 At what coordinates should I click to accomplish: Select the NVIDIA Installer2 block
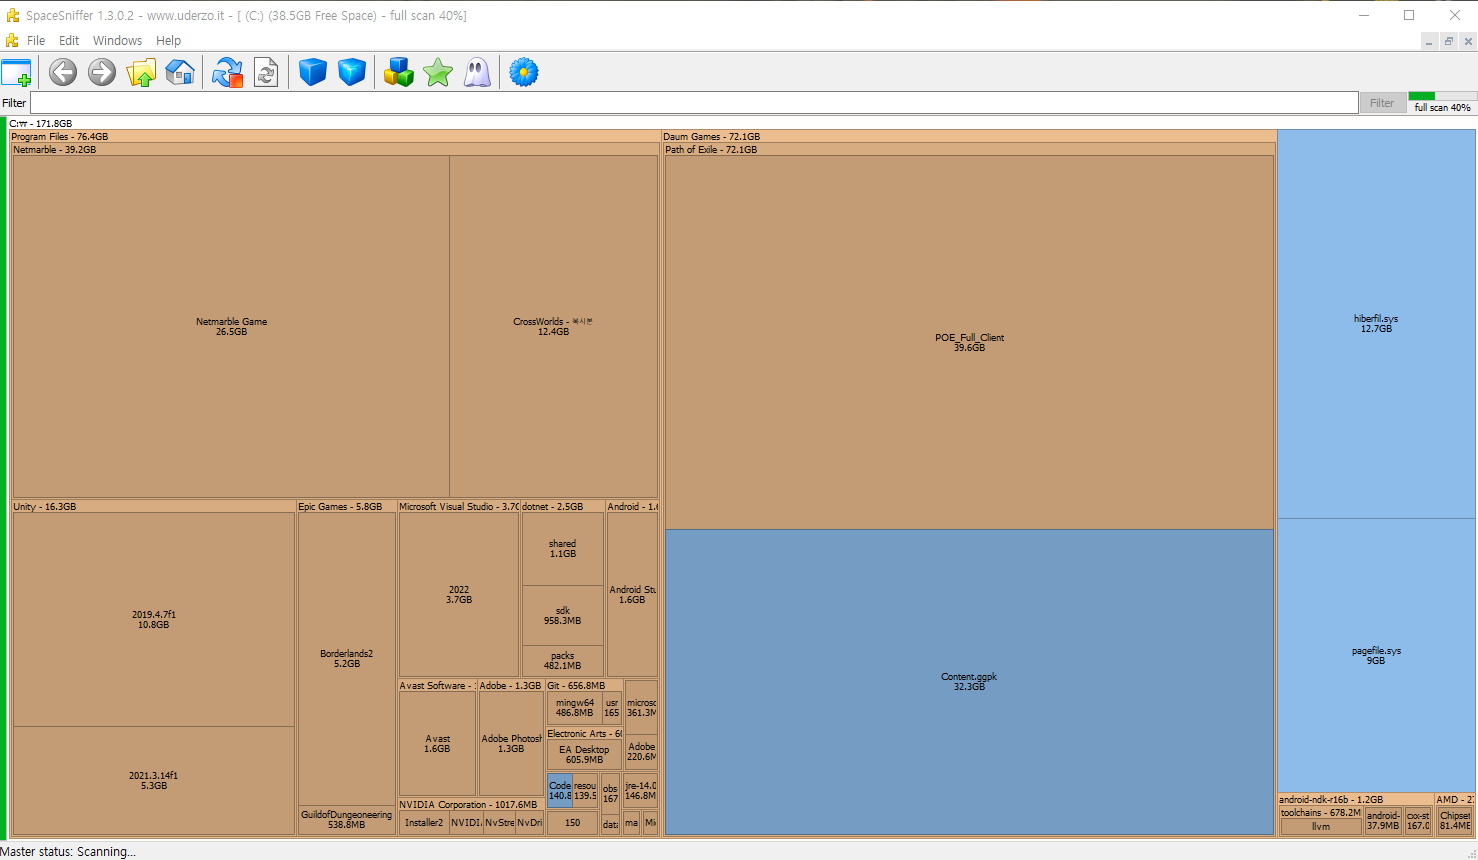(424, 823)
